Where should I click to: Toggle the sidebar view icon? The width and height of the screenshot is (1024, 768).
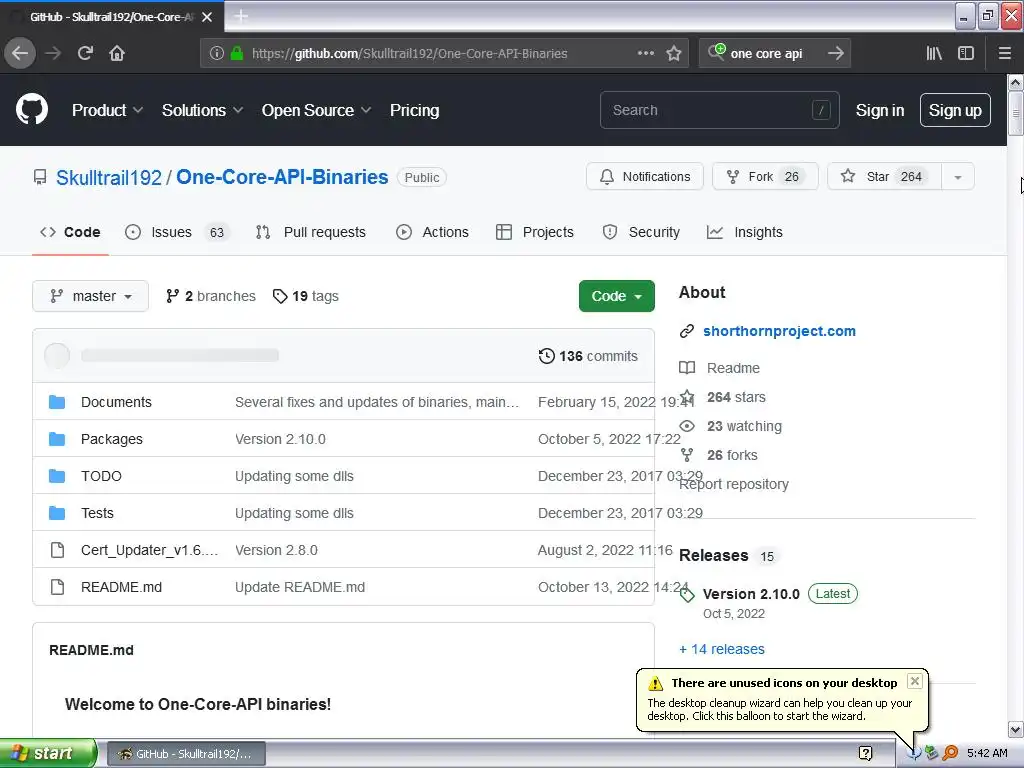tap(966, 54)
